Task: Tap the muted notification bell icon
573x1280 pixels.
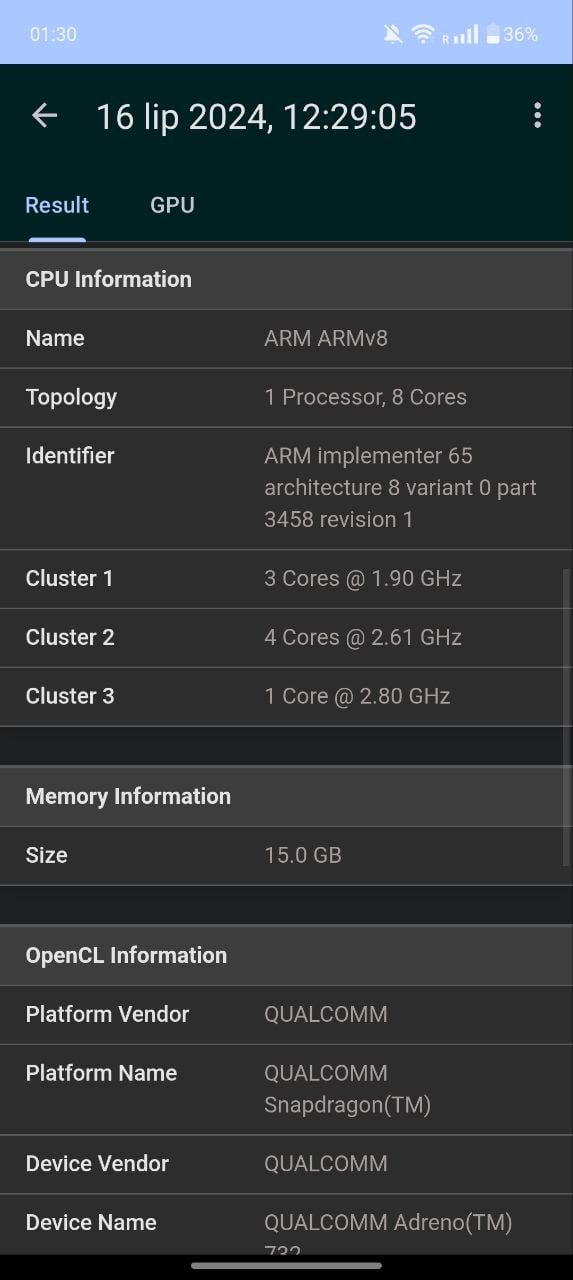Action: tap(393, 35)
